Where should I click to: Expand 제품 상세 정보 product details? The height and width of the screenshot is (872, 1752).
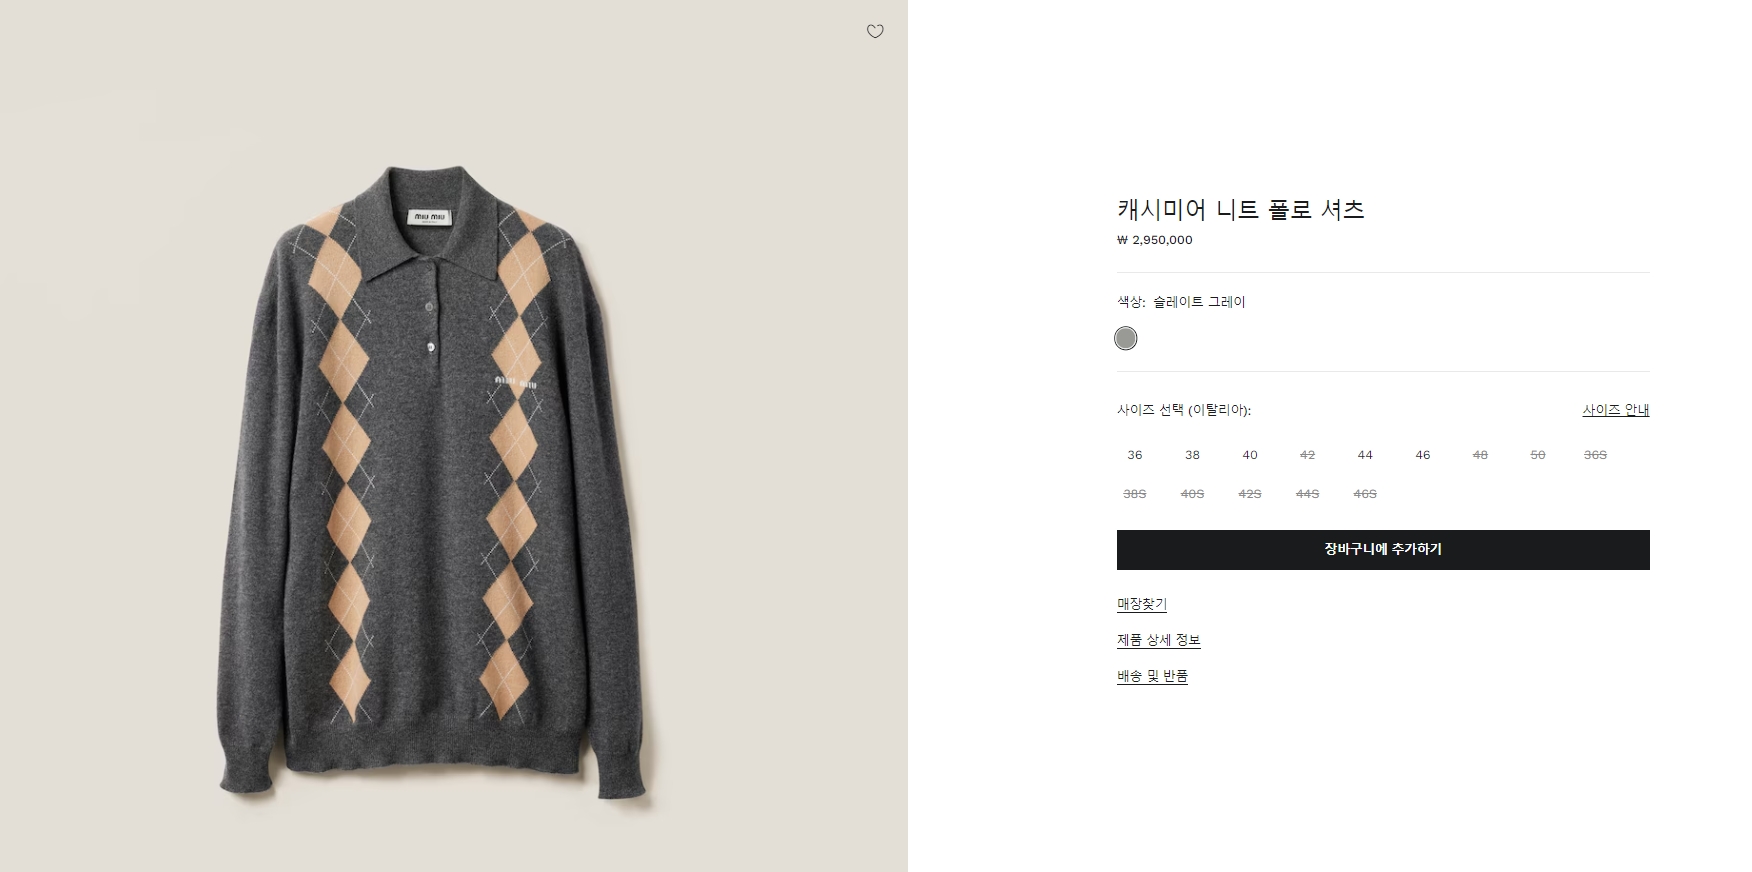[x=1159, y=640]
